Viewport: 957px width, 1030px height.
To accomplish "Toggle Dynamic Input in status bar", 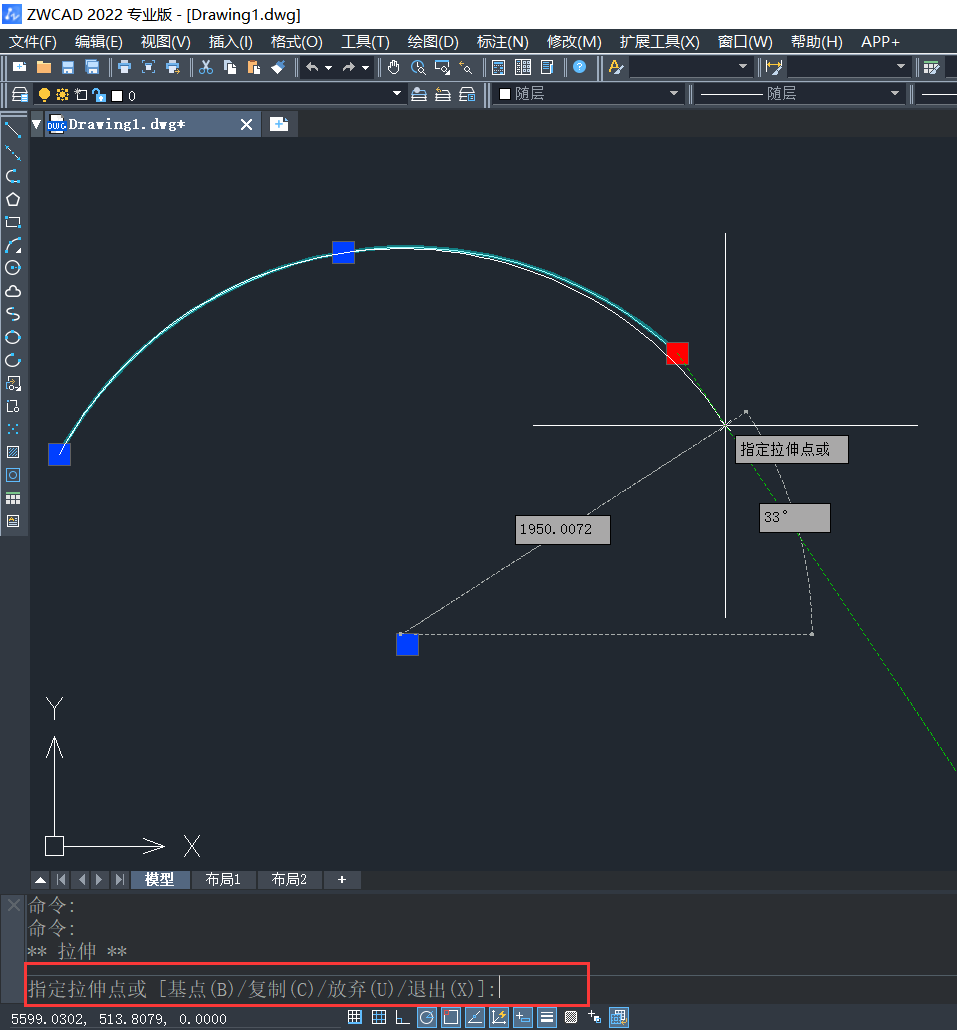I will point(523,1018).
